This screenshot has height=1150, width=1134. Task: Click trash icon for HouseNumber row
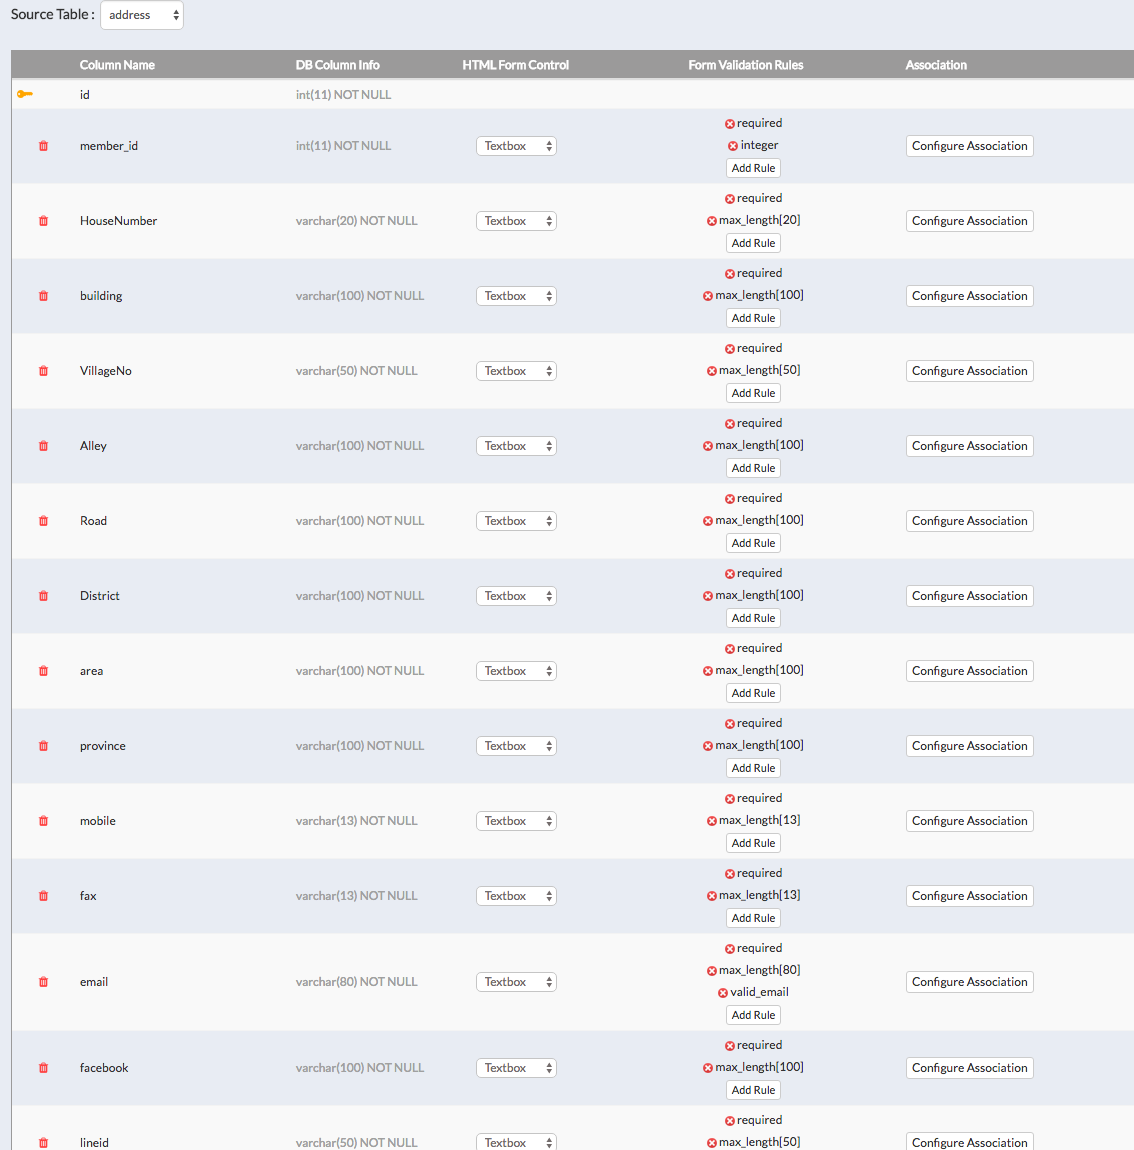coord(43,221)
